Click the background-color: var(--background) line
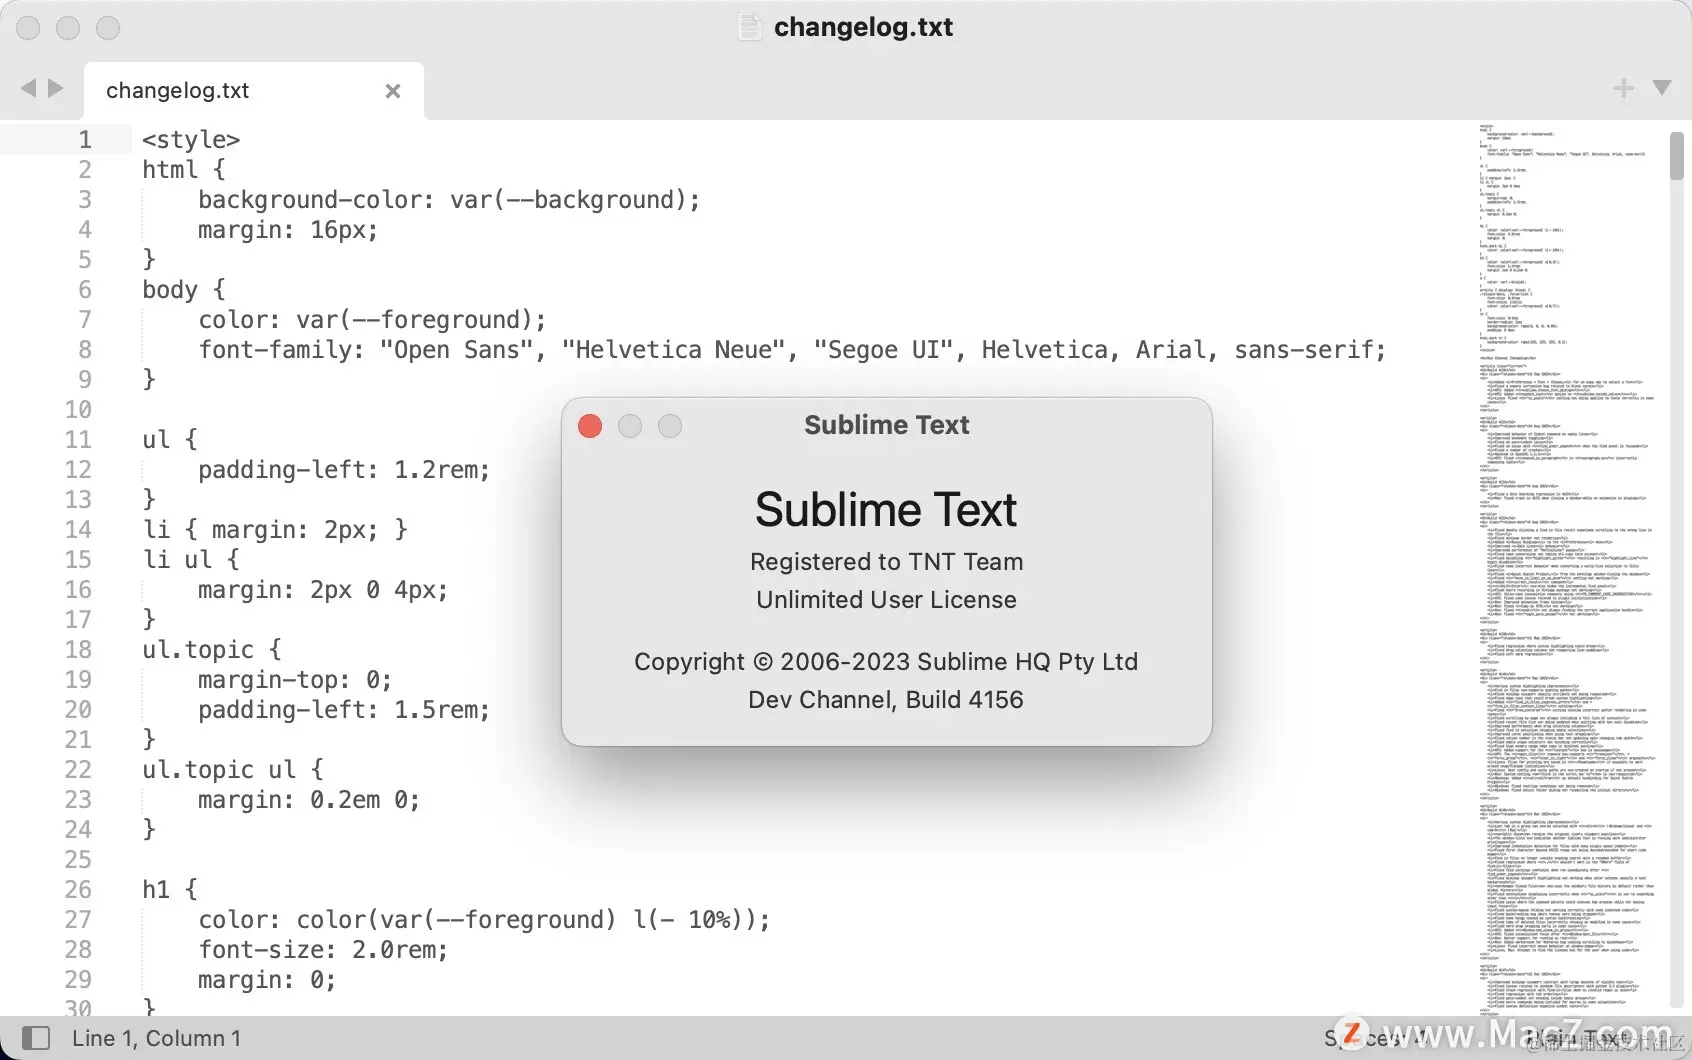 [449, 200]
